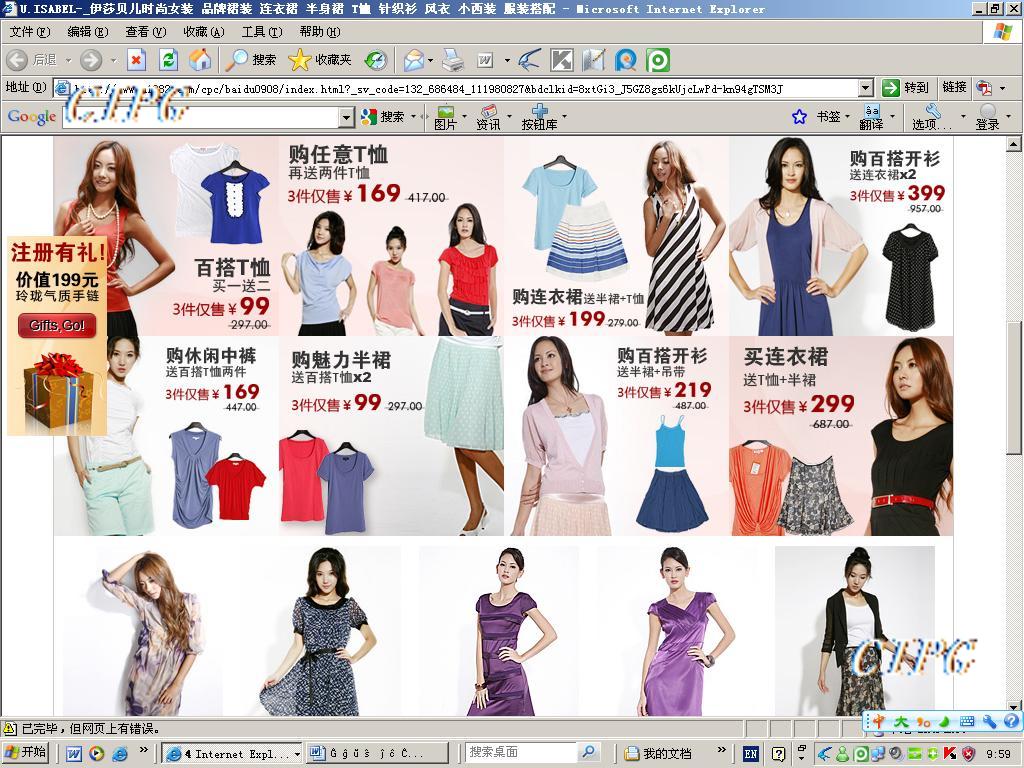Open the 买连衣裙 299 promotion banner
Image resolution: width=1024 pixels, height=768 pixels.
(841, 436)
